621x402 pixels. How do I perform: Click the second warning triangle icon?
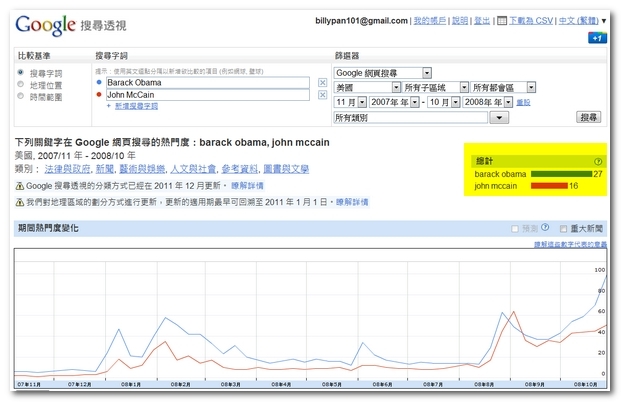(19, 202)
